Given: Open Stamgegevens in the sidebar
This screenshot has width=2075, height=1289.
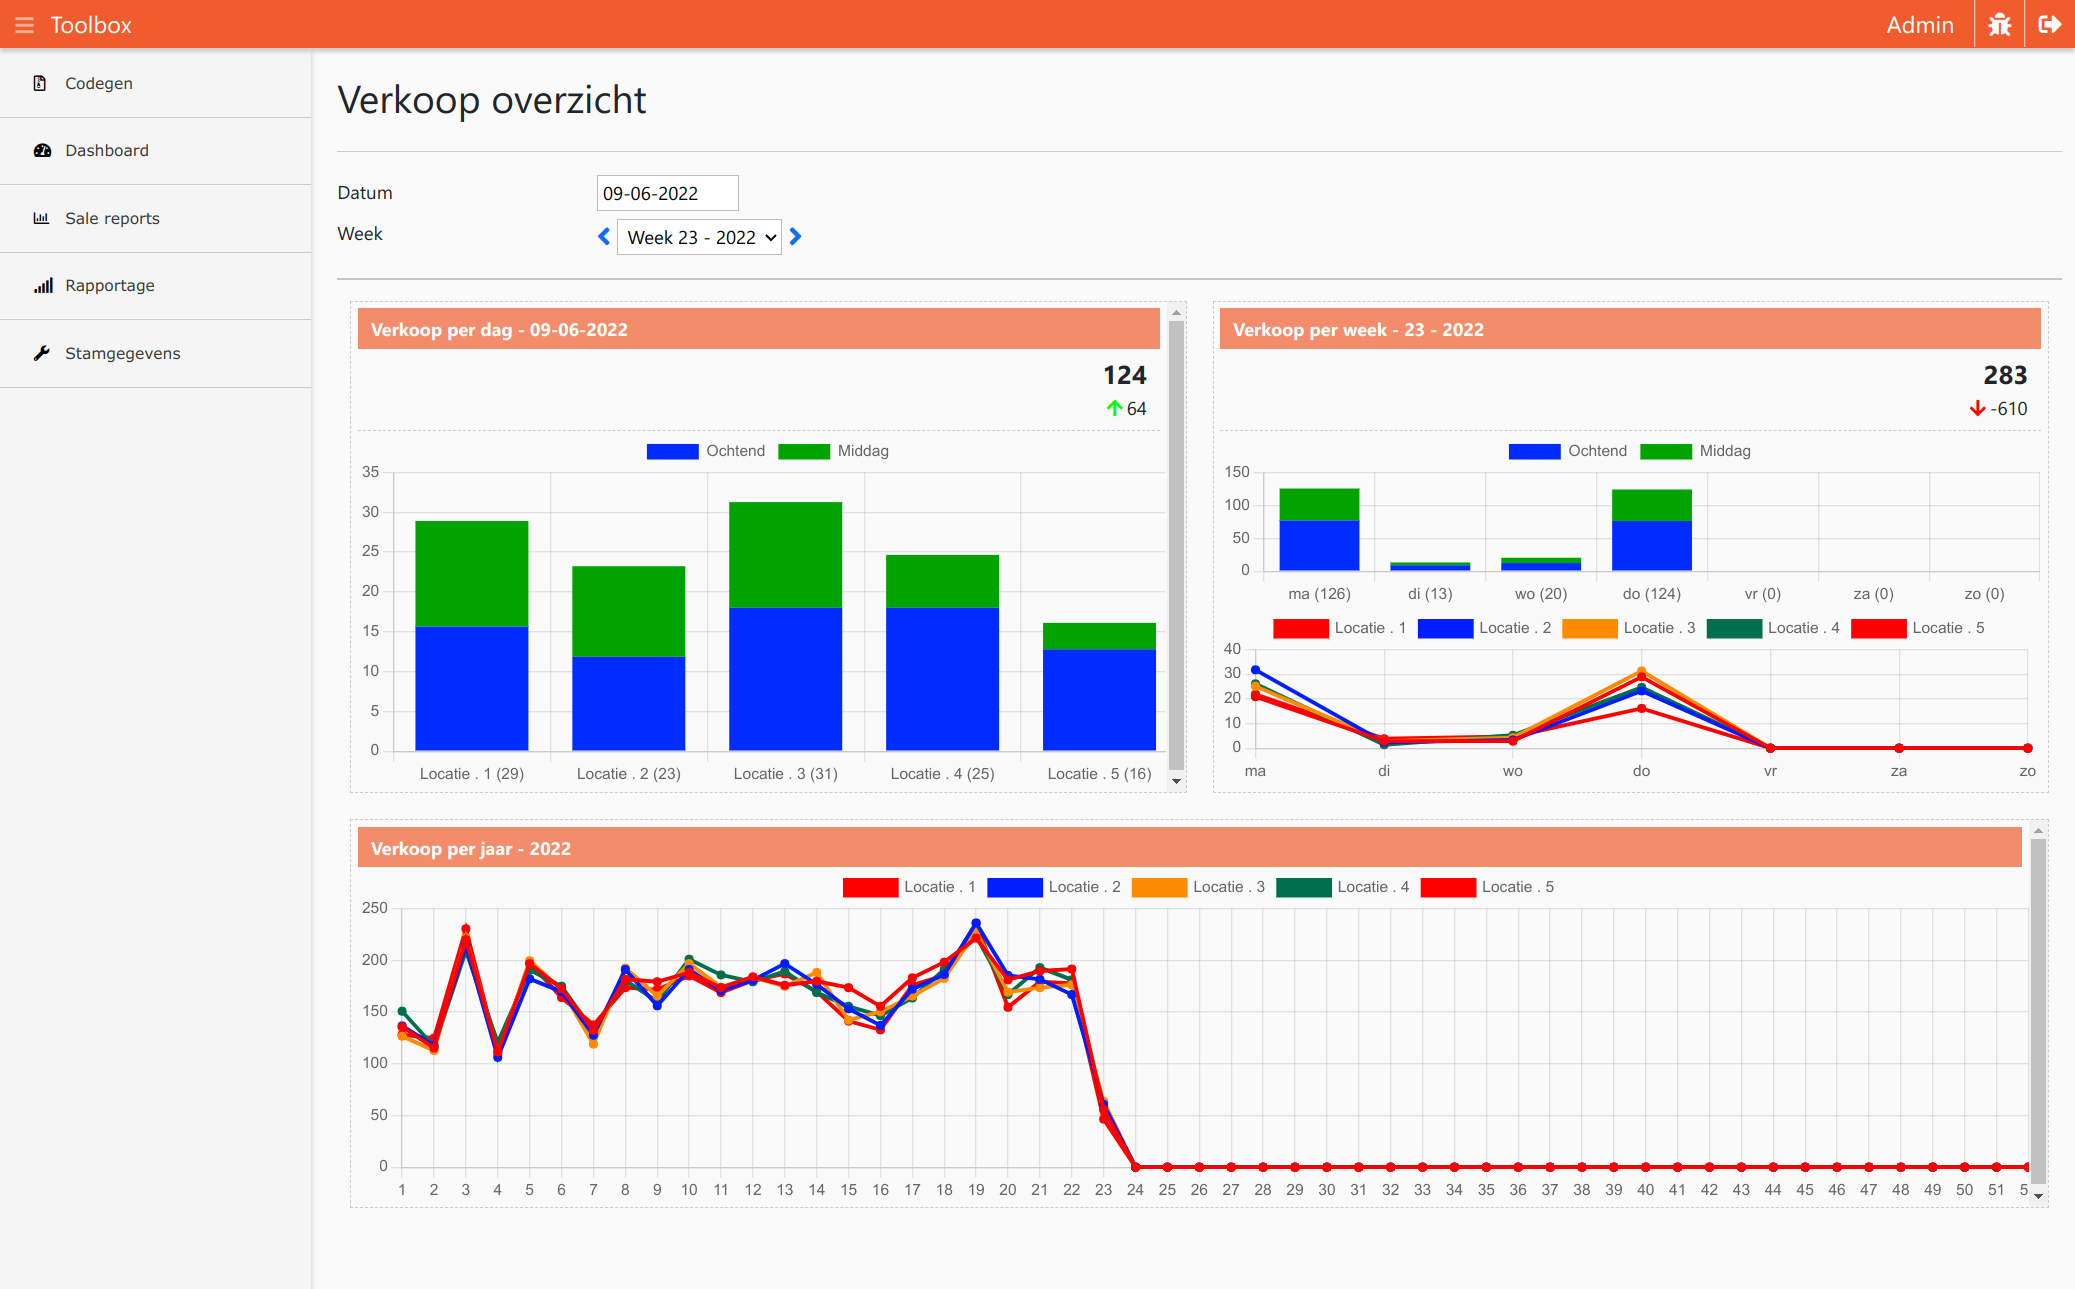Looking at the screenshot, I should [155, 353].
